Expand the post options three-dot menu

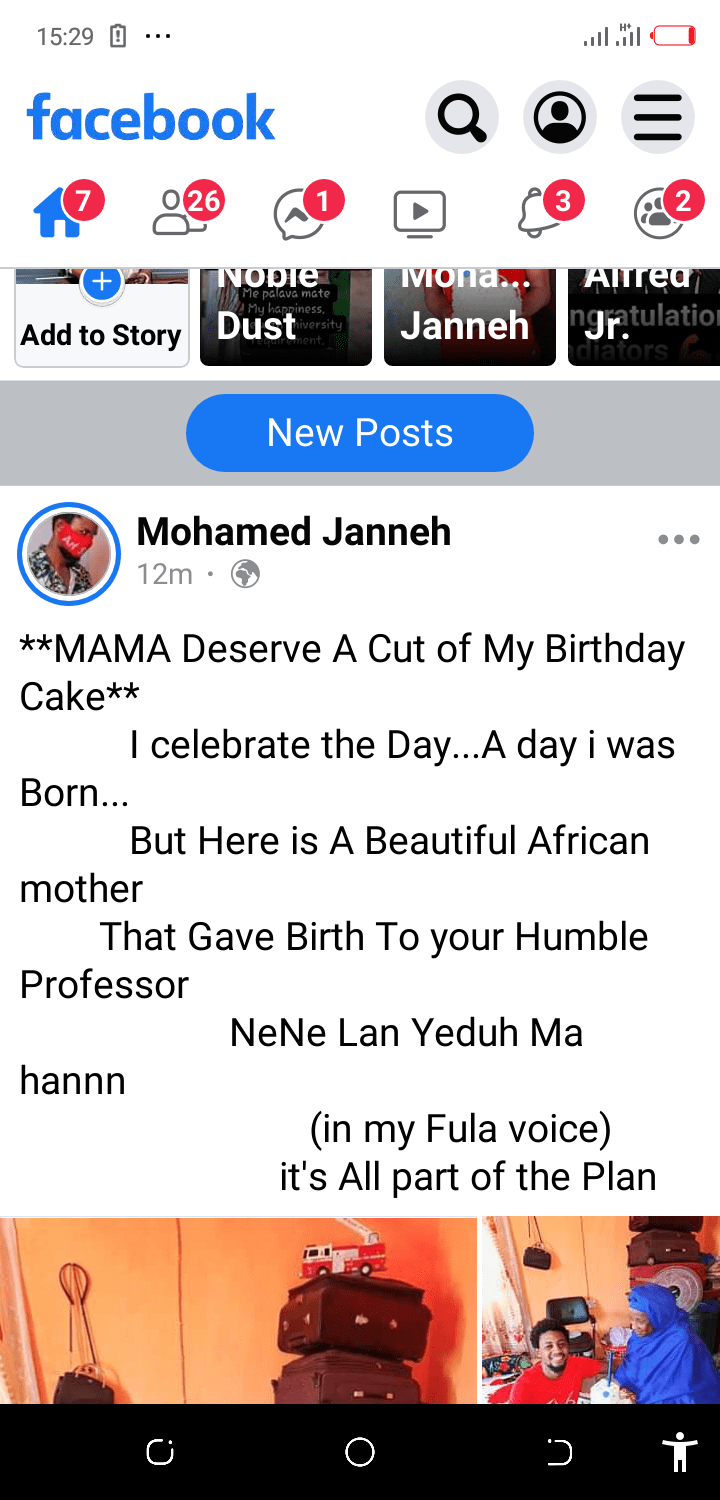[x=678, y=540]
